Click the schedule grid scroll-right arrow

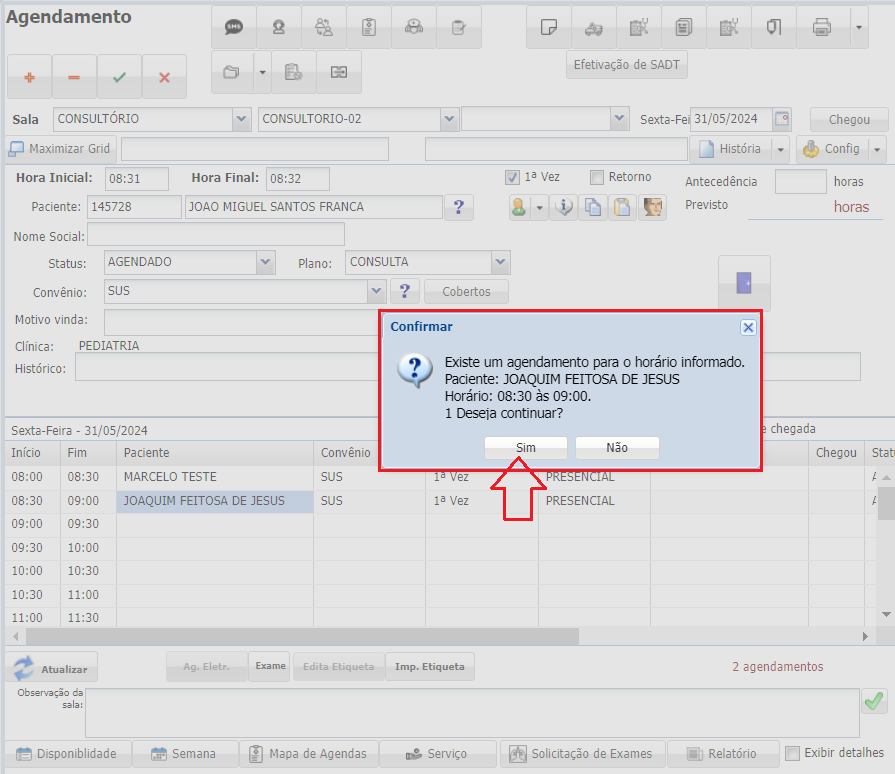click(x=865, y=636)
